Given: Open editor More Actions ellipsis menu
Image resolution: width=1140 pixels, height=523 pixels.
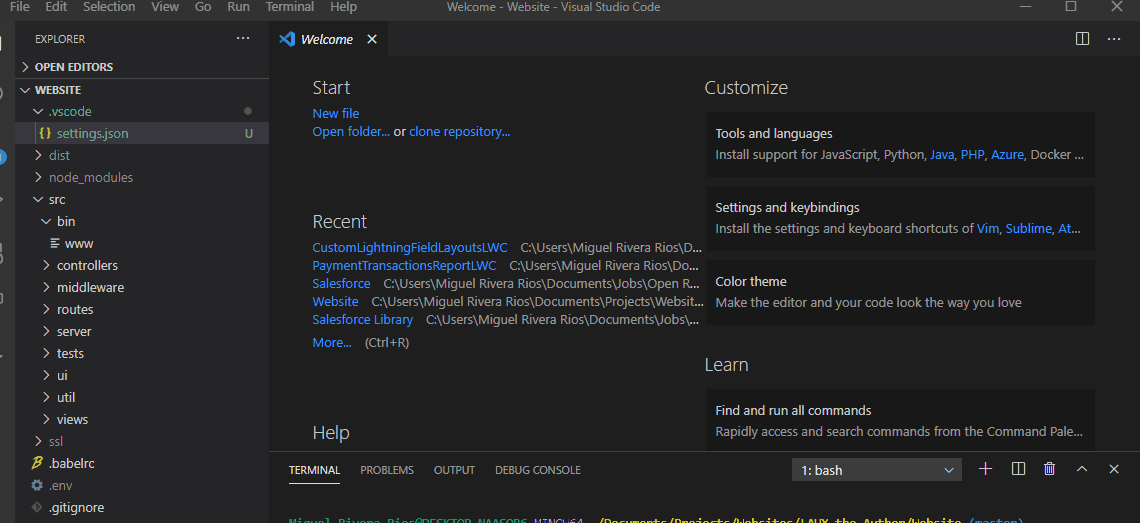Looking at the screenshot, I should coord(1114,39).
